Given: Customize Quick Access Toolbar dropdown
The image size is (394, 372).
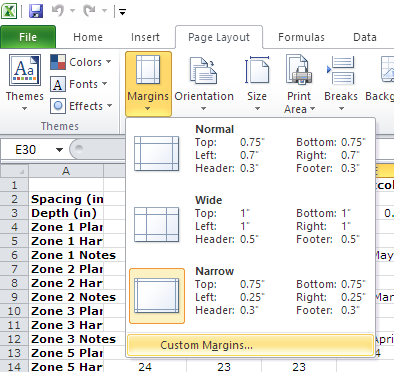Looking at the screenshot, I should click(x=122, y=12).
